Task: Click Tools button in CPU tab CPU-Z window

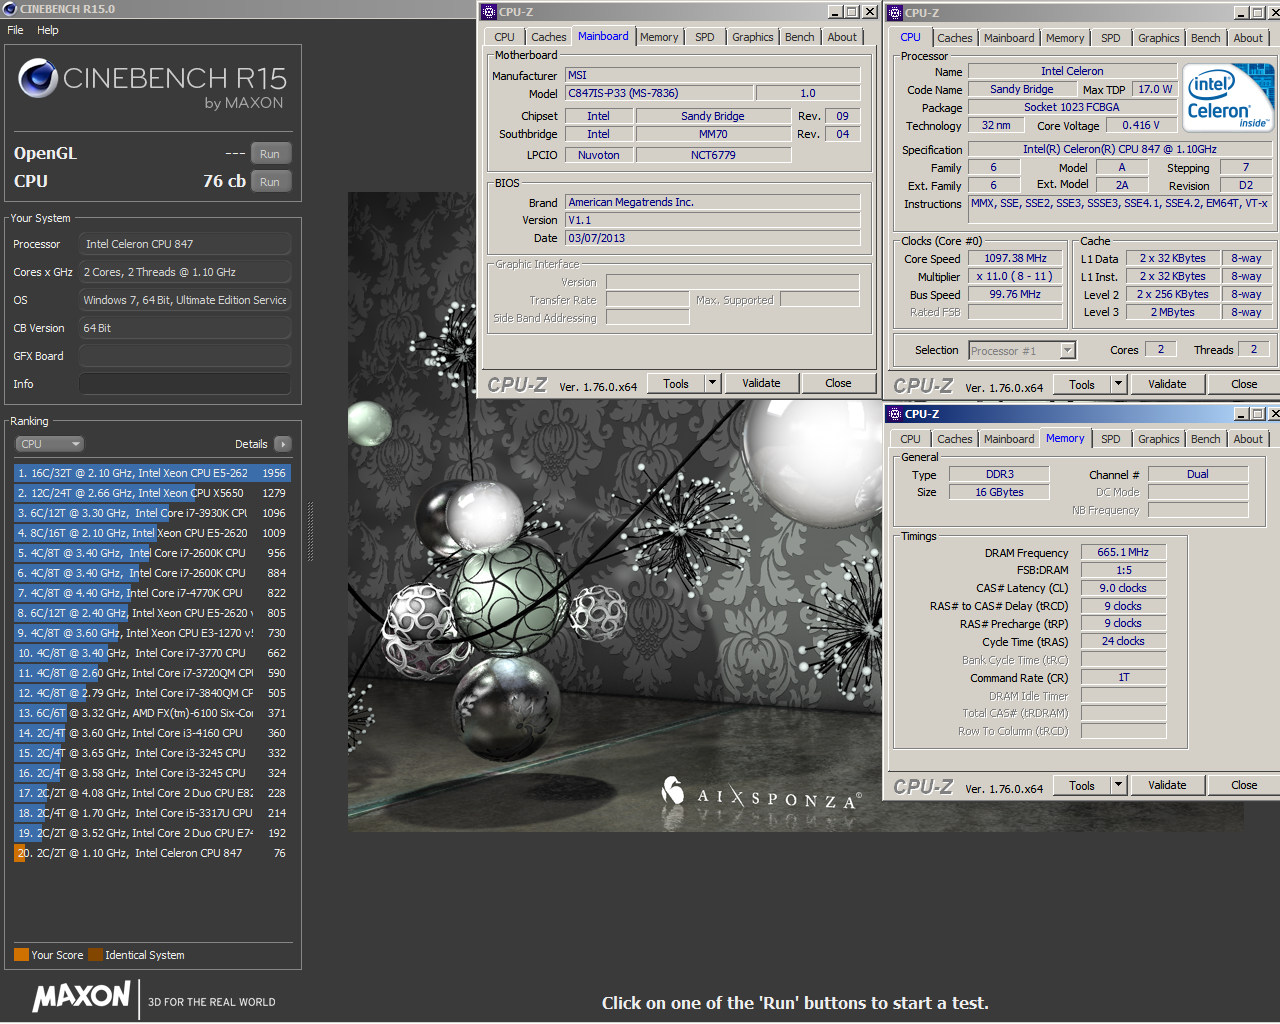Action: tap(1082, 384)
